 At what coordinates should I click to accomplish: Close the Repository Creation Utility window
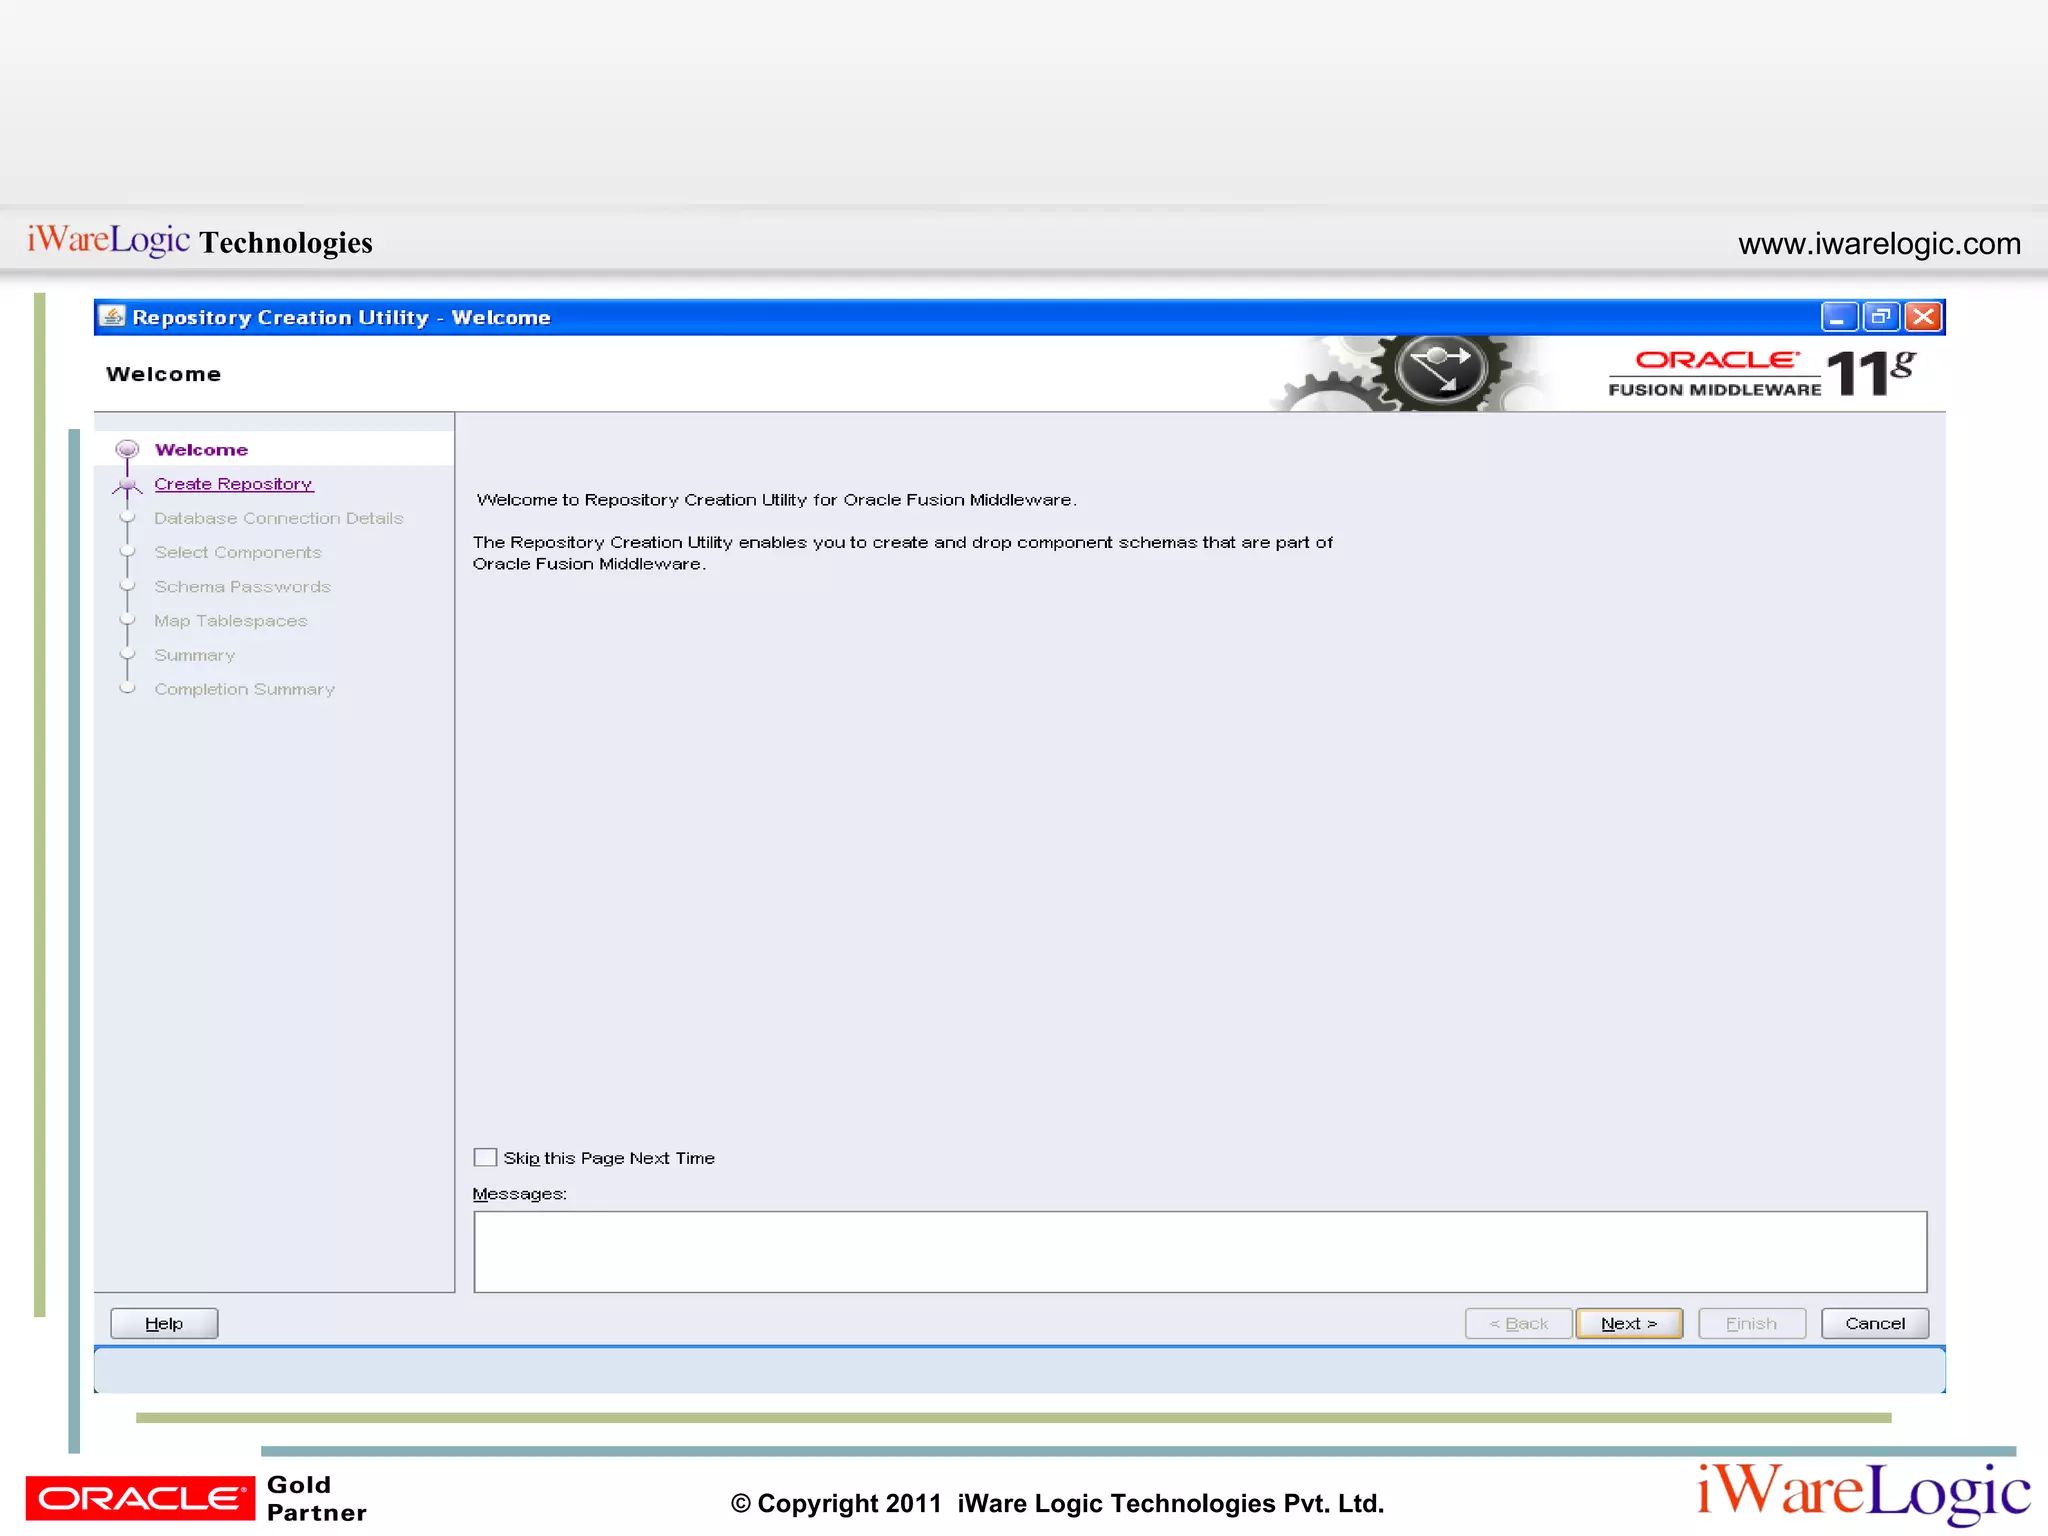[x=1923, y=317]
